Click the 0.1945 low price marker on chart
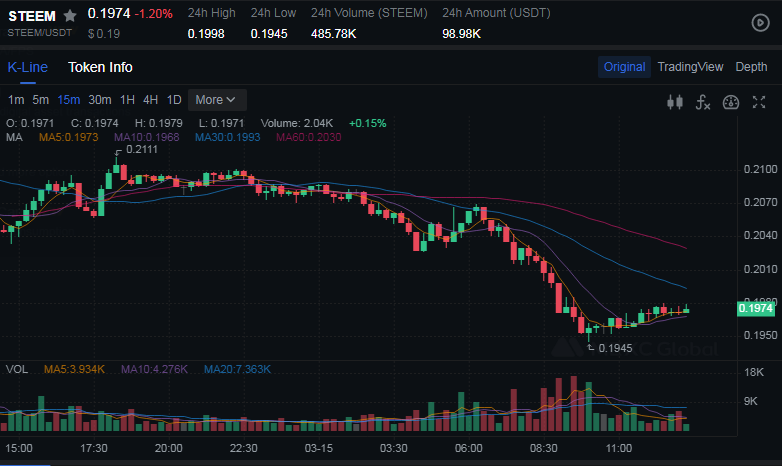 [x=615, y=348]
